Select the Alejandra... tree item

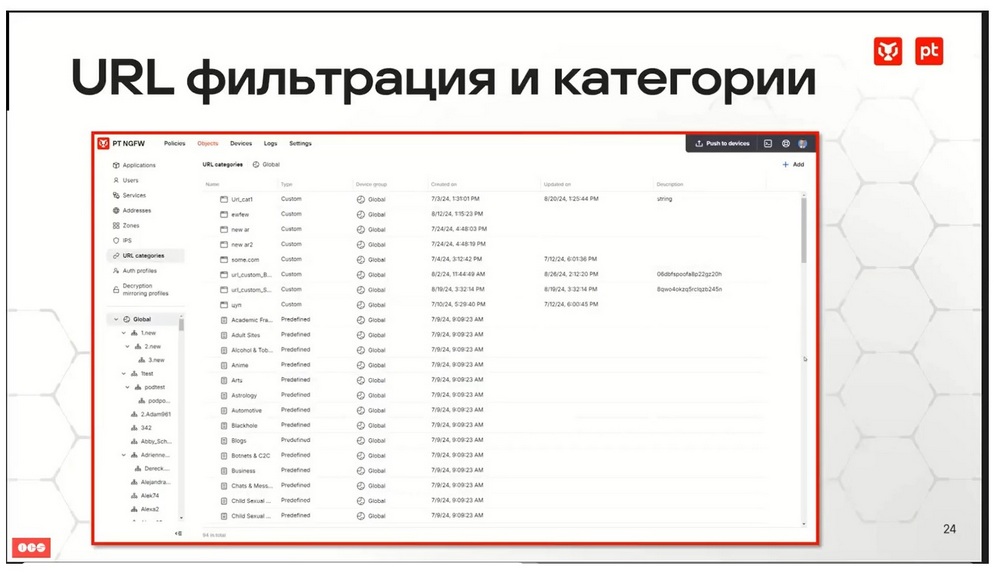click(151, 482)
